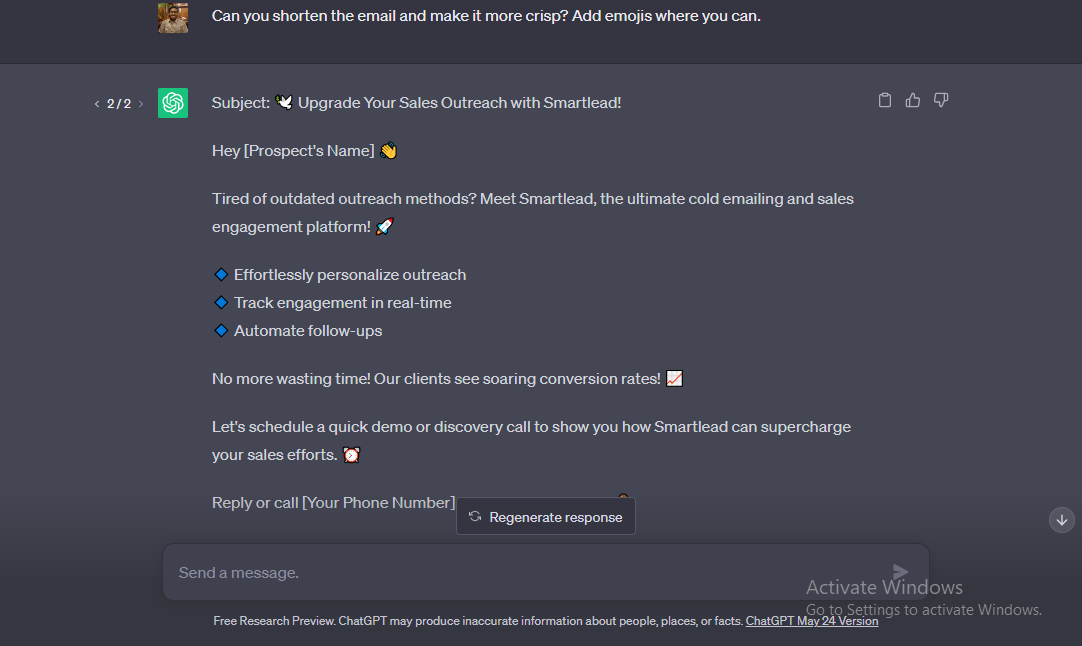View previous response version with left chevron
The height and width of the screenshot is (646, 1082).
point(95,103)
